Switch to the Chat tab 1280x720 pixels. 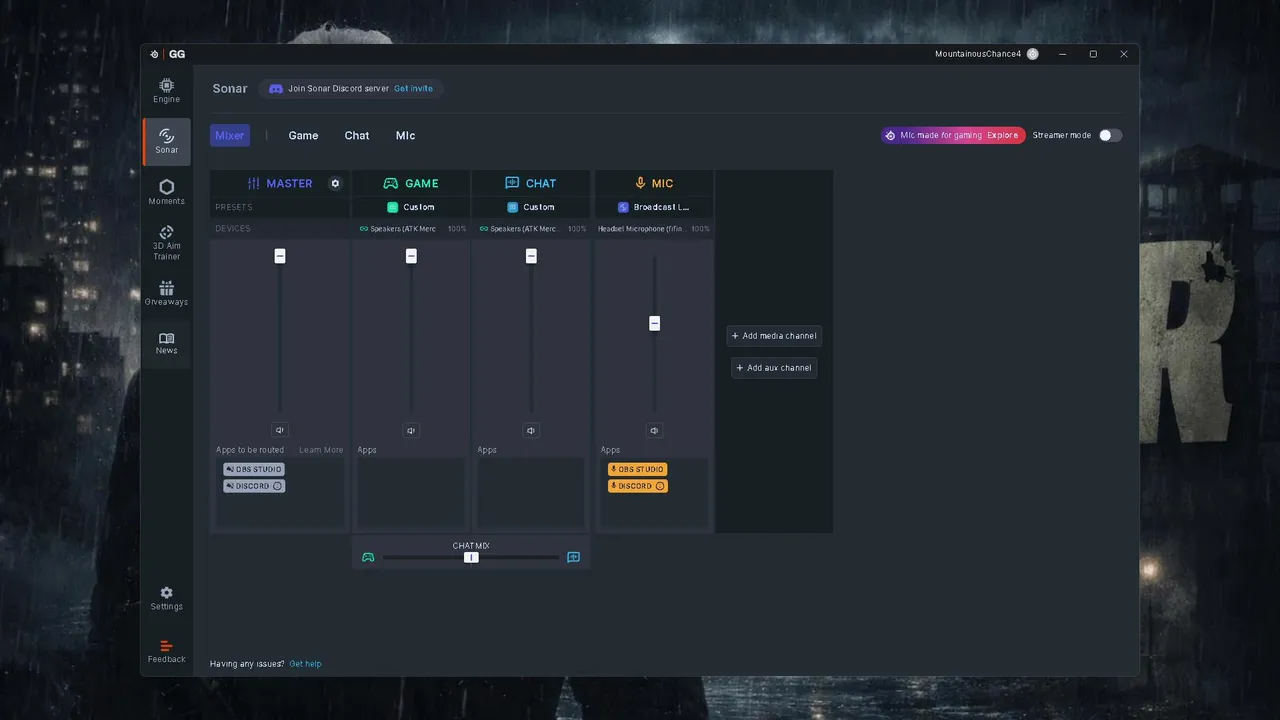click(357, 135)
